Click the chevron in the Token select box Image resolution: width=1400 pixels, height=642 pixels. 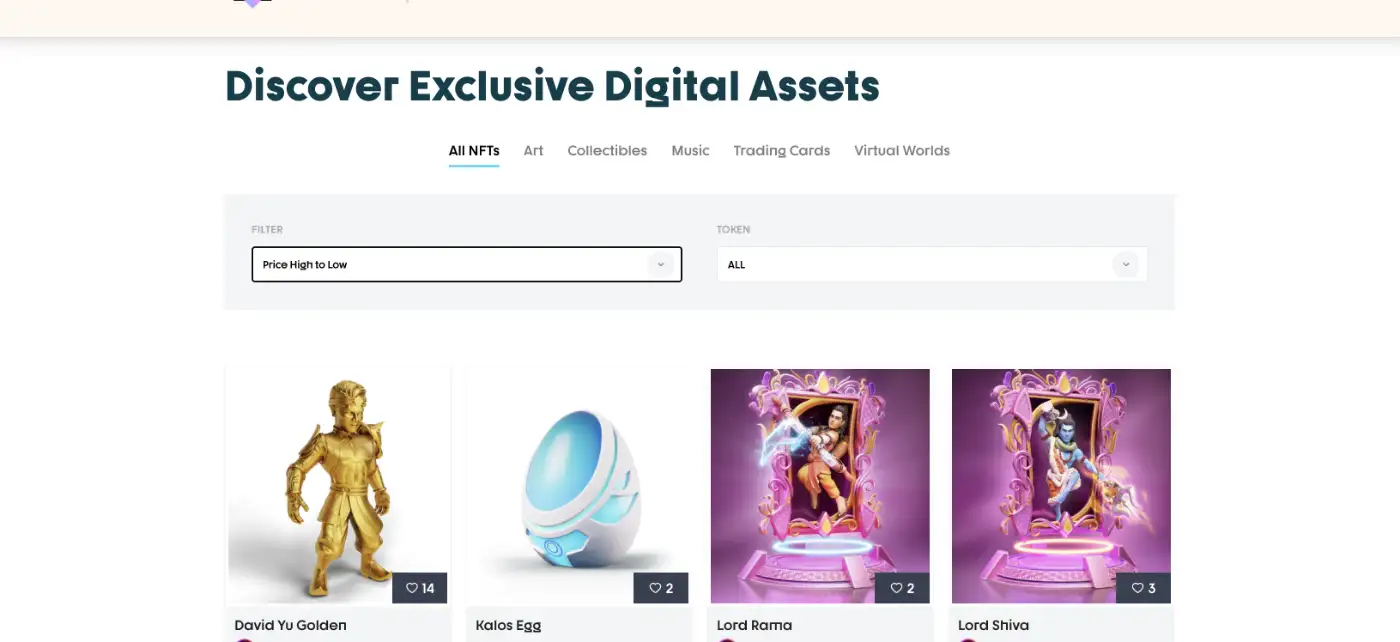tap(1126, 264)
